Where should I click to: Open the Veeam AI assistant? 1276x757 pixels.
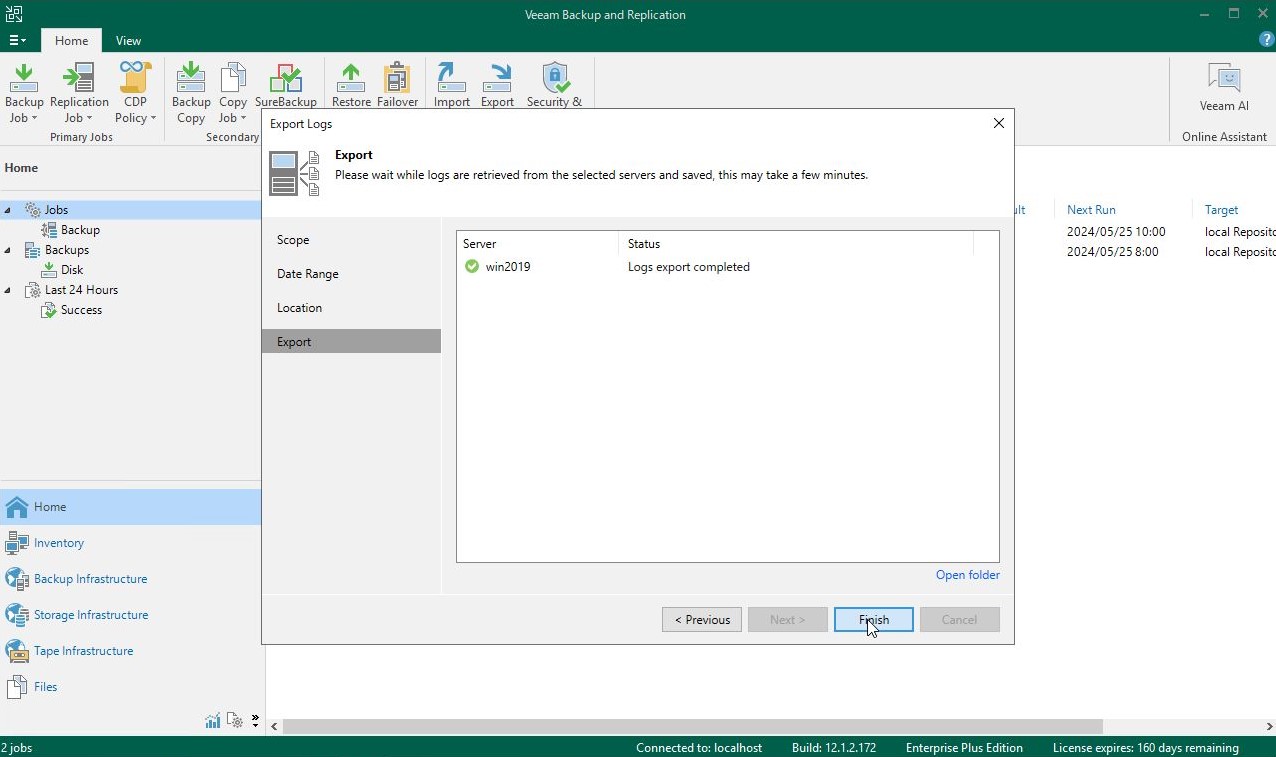point(1224,88)
